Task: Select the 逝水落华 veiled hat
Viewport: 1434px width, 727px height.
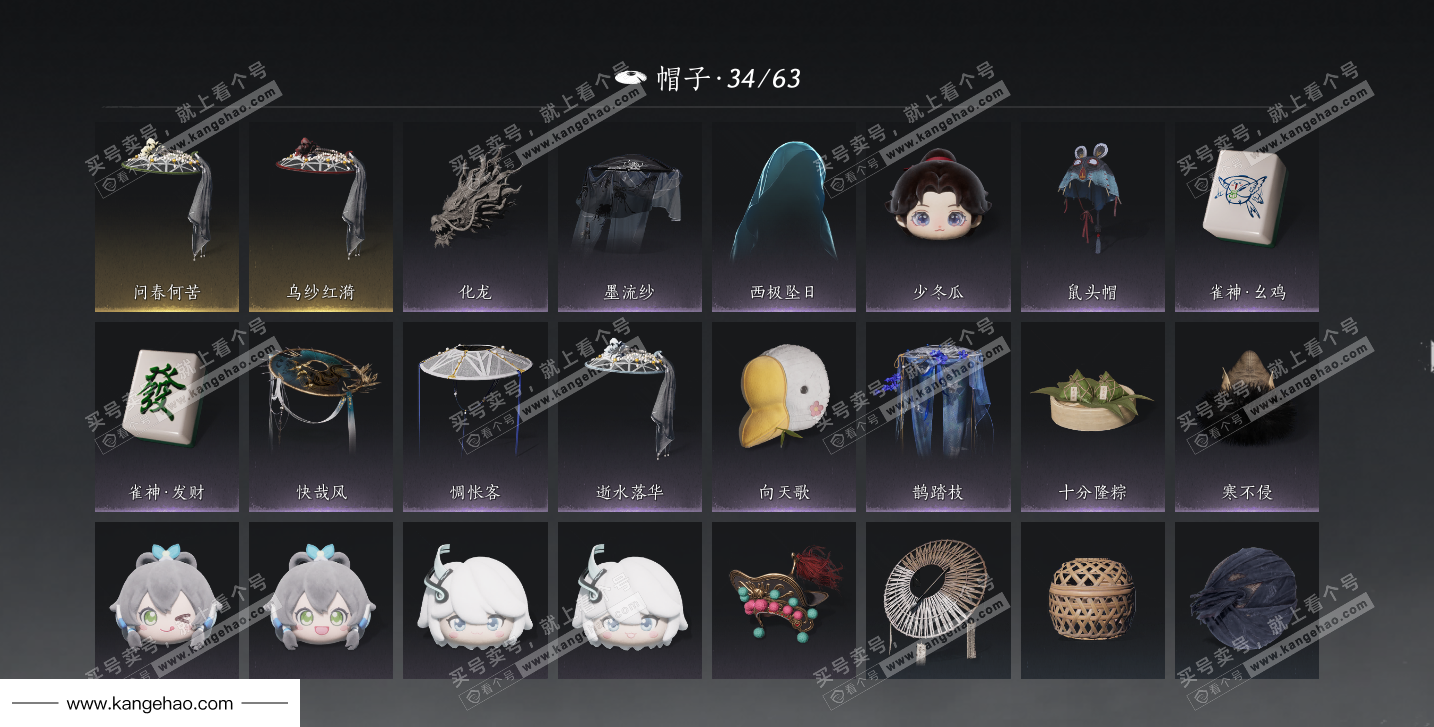Action: [629, 417]
